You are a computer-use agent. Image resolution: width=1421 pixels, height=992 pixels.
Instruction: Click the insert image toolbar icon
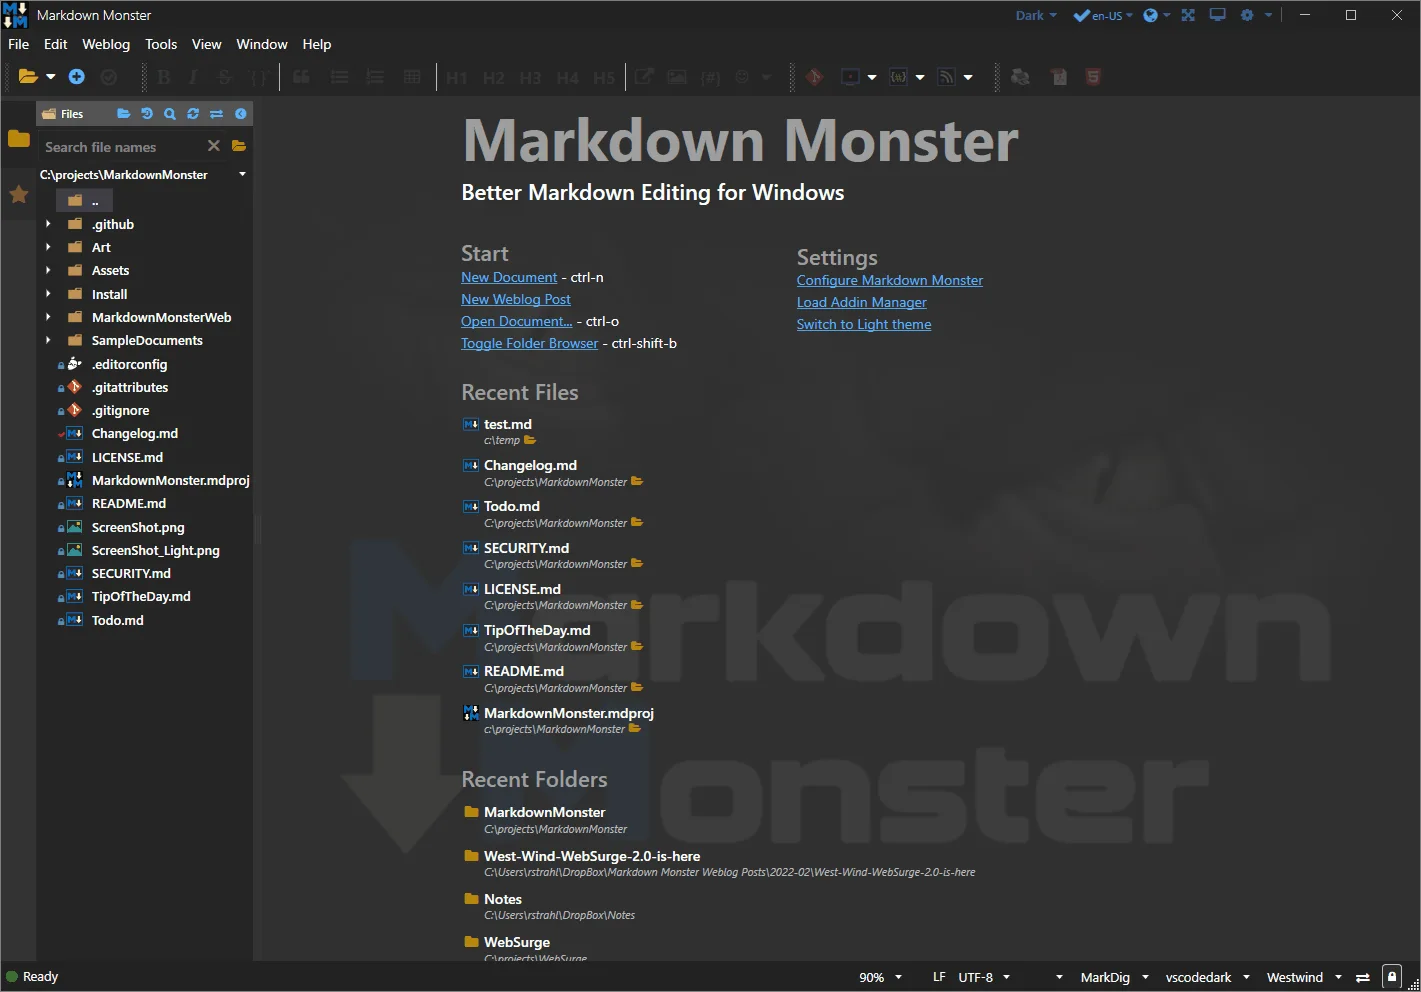pos(677,77)
